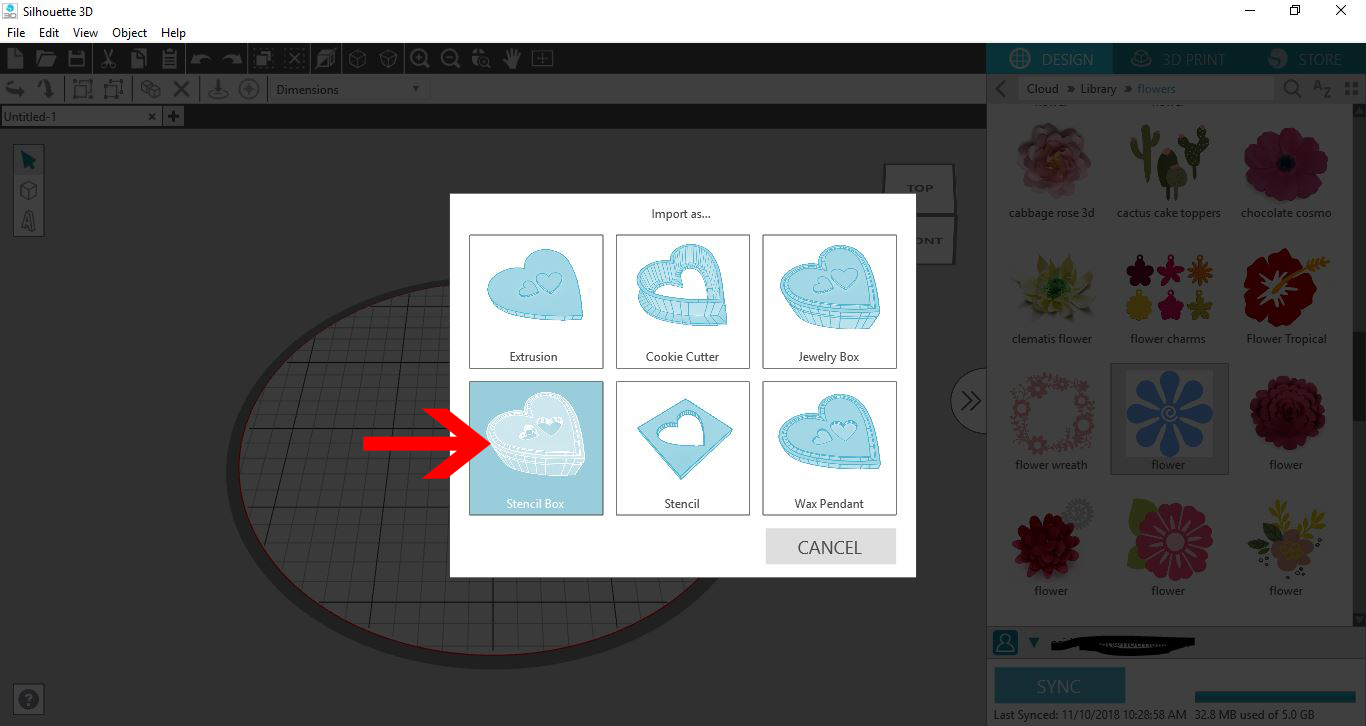Cancel the Import as dialog
The height and width of the screenshot is (726, 1366).
(x=830, y=547)
